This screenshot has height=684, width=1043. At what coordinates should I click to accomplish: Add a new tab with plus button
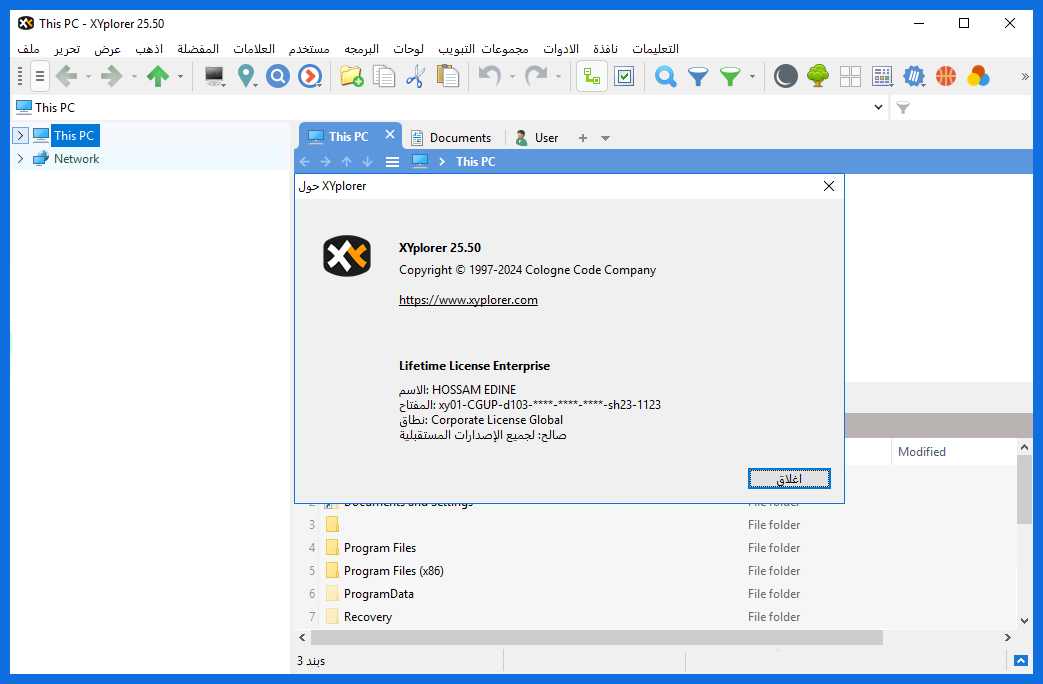pos(583,138)
